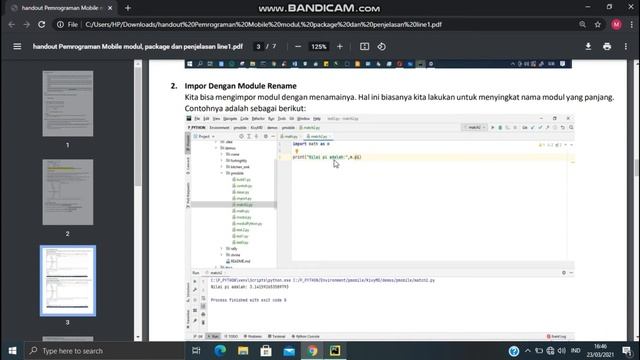Switch to Google Chrome on the taskbar
This screenshot has height=360, width=640.
313,351
